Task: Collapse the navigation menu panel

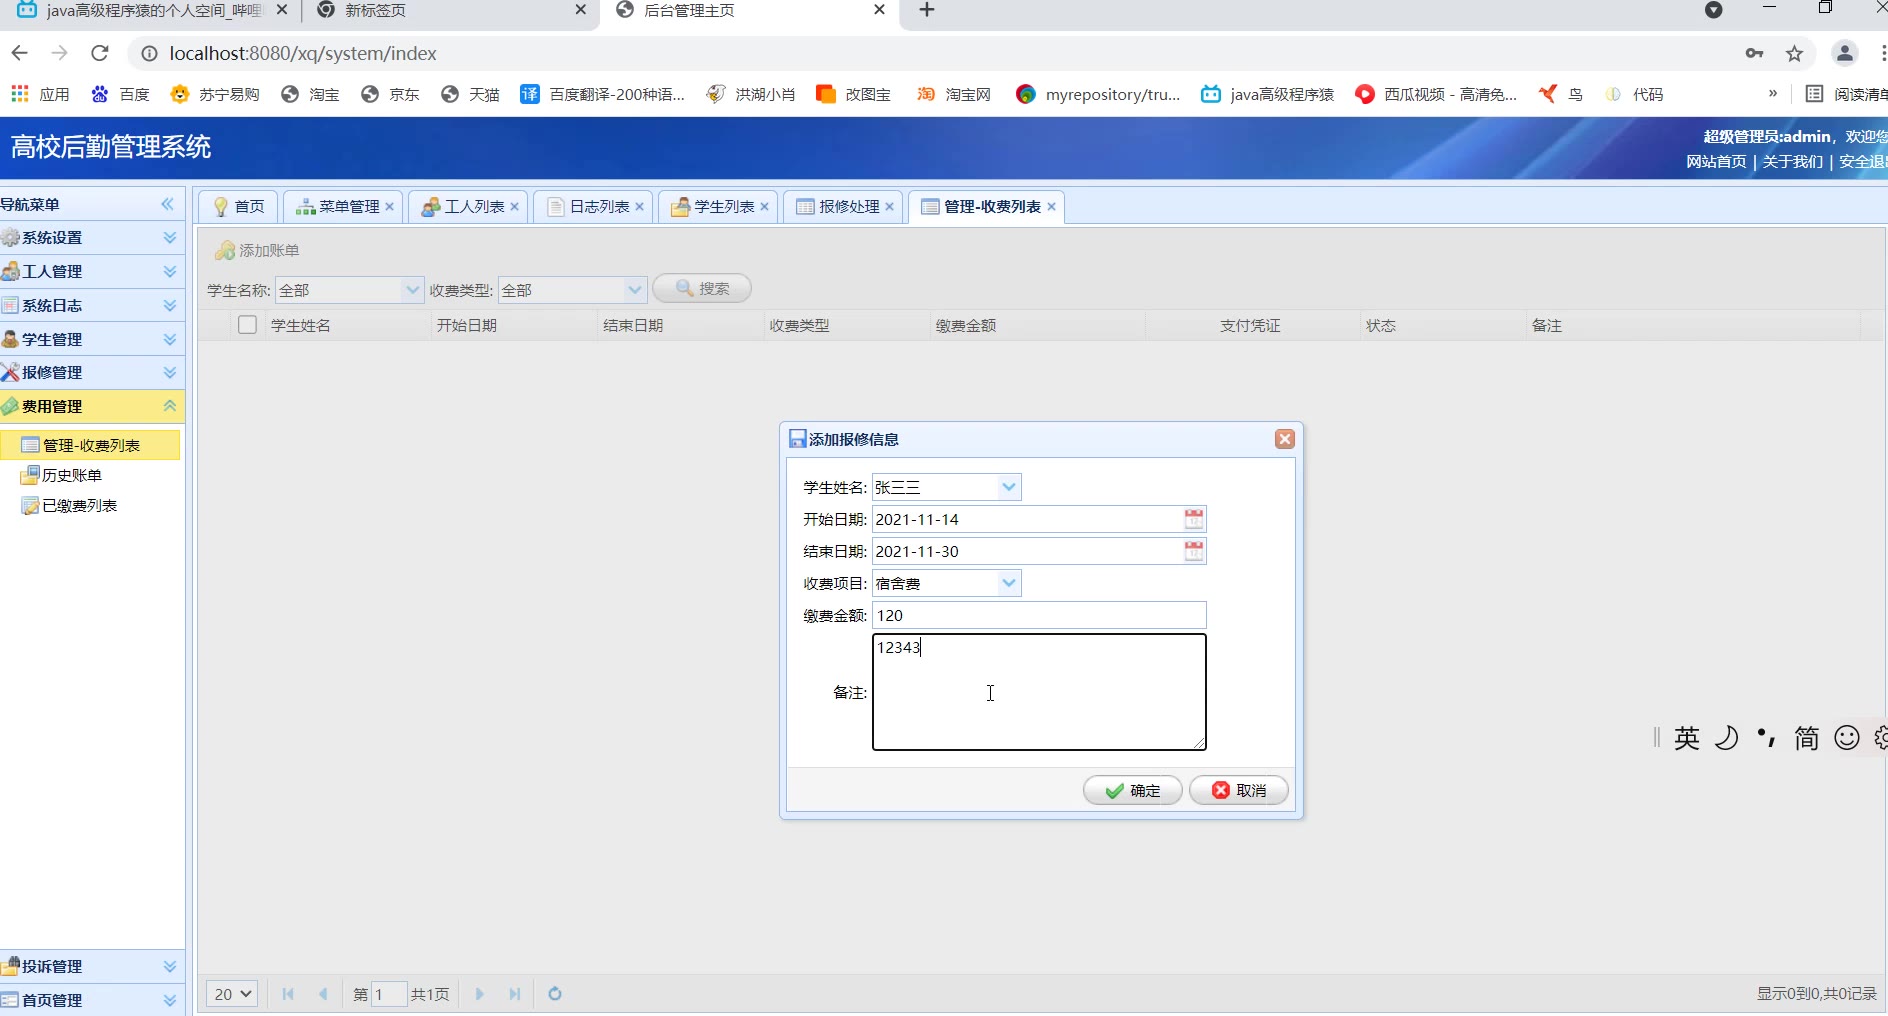Action: point(167,204)
